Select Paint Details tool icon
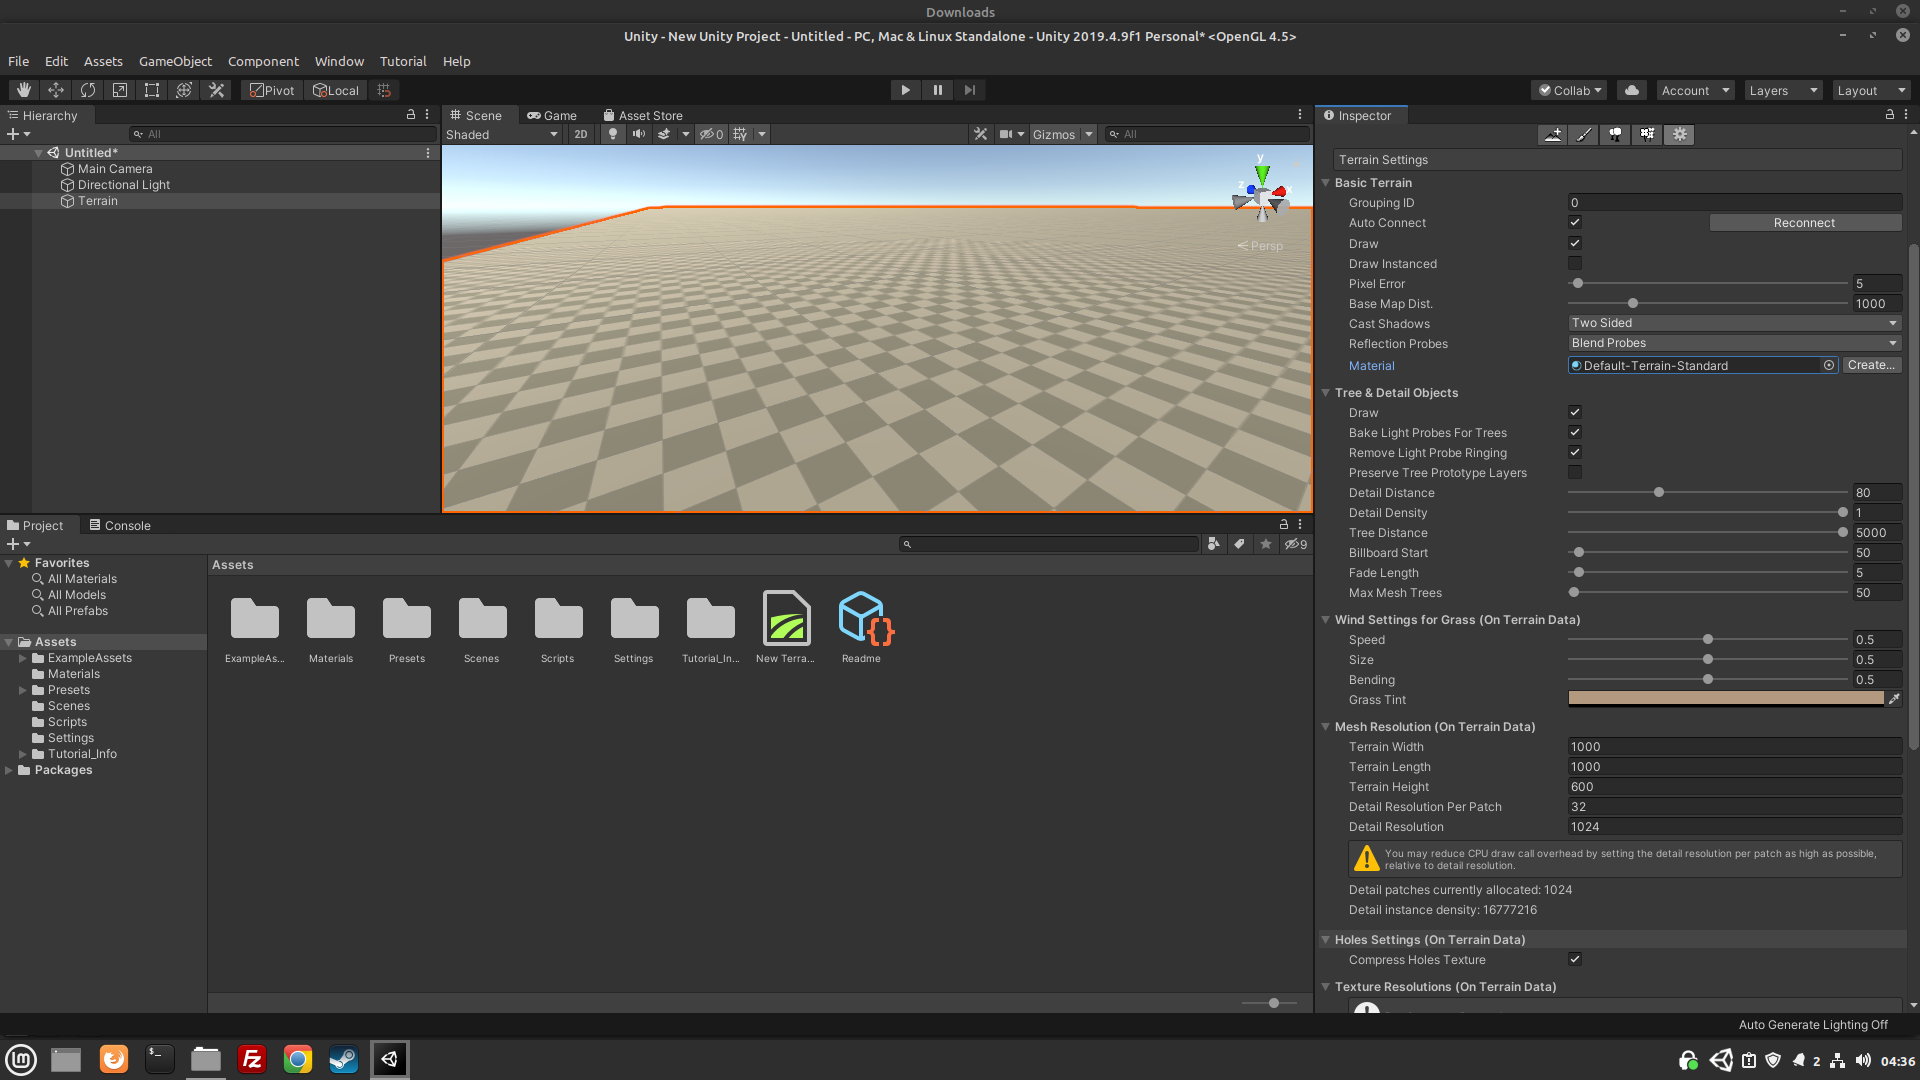 (1648, 134)
